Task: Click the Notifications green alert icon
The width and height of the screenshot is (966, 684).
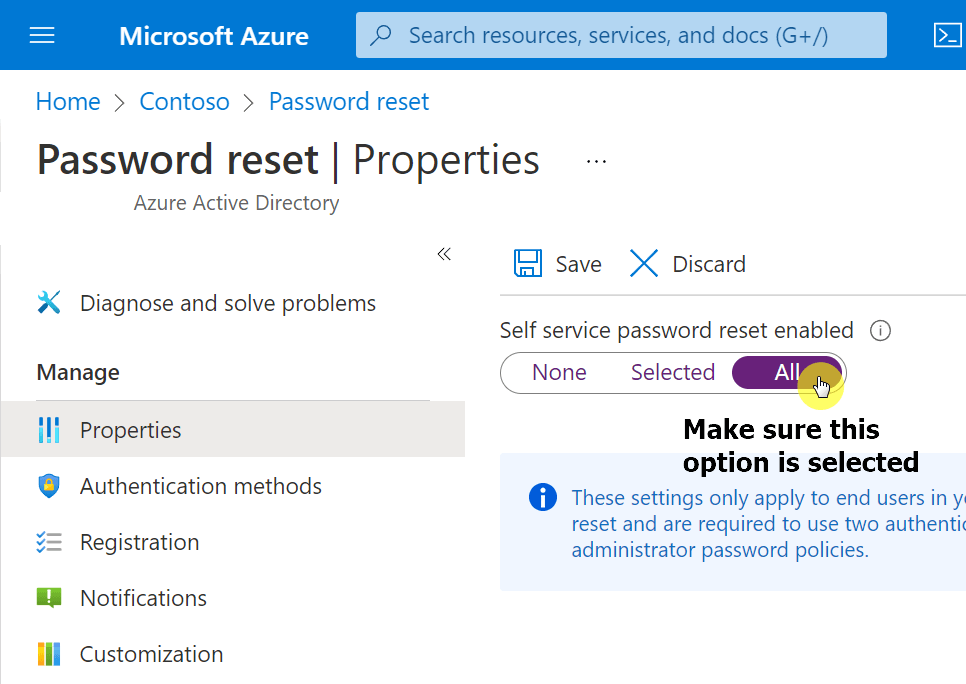Action: click(49, 598)
